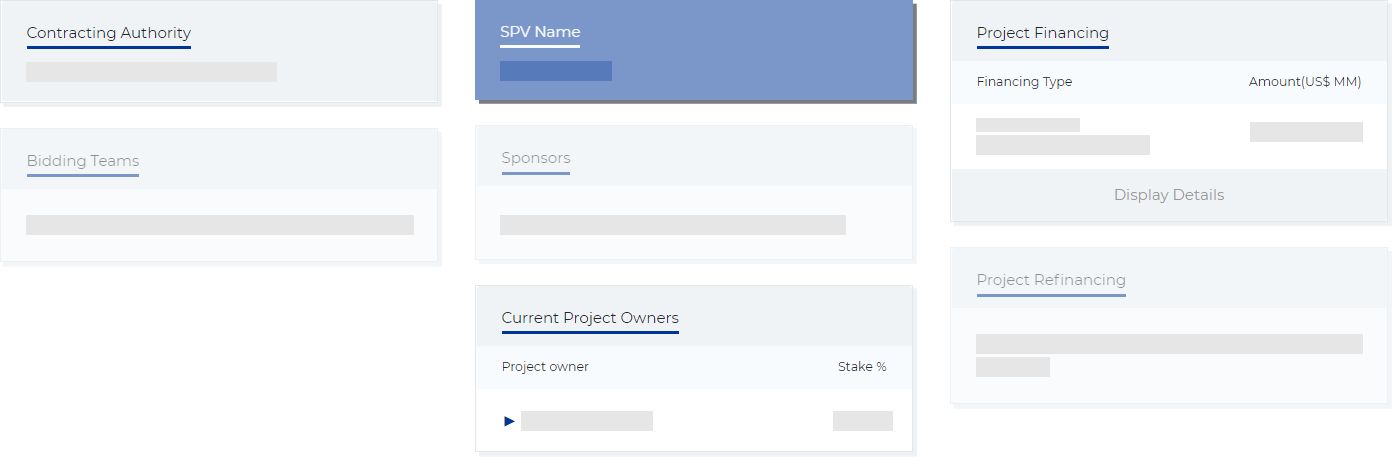Click the SPV Name heading
This screenshot has height=457, width=1392.
coord(540,32)
